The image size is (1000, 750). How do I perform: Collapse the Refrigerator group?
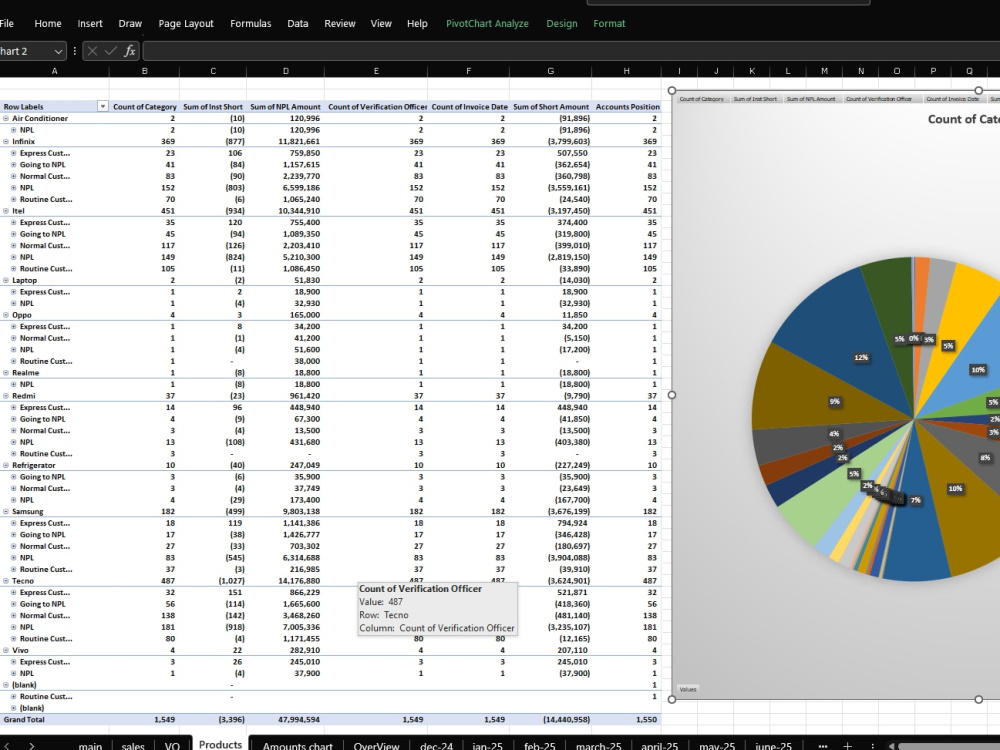(x=6, y=465)
